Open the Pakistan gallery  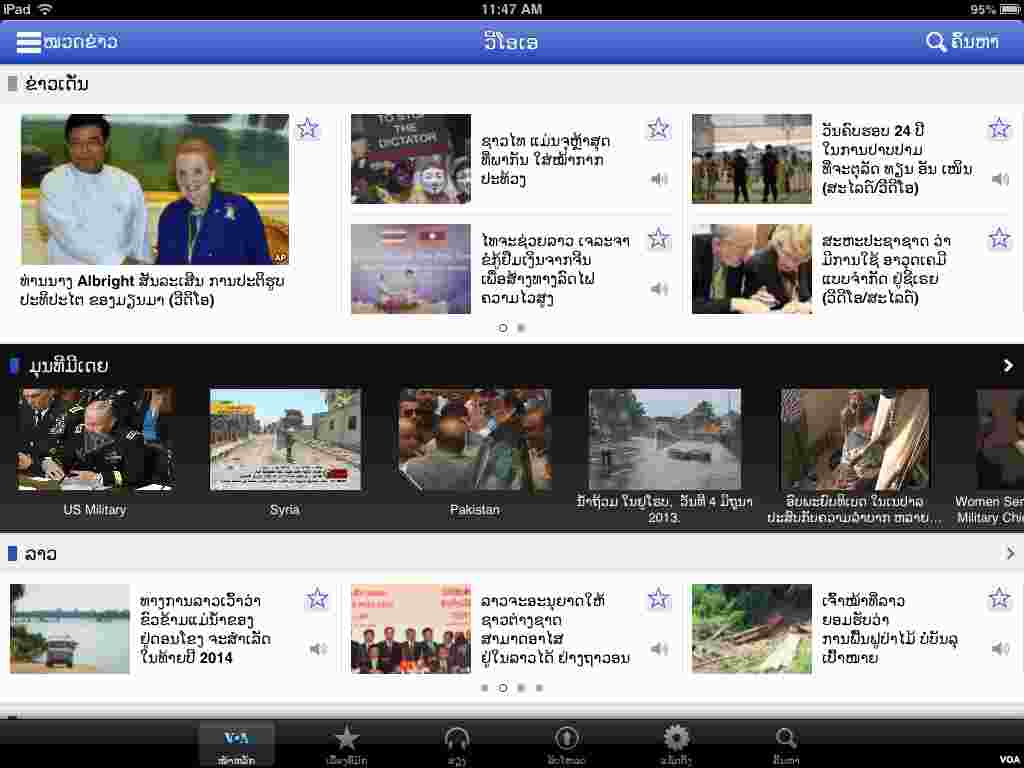click(475, 439)
